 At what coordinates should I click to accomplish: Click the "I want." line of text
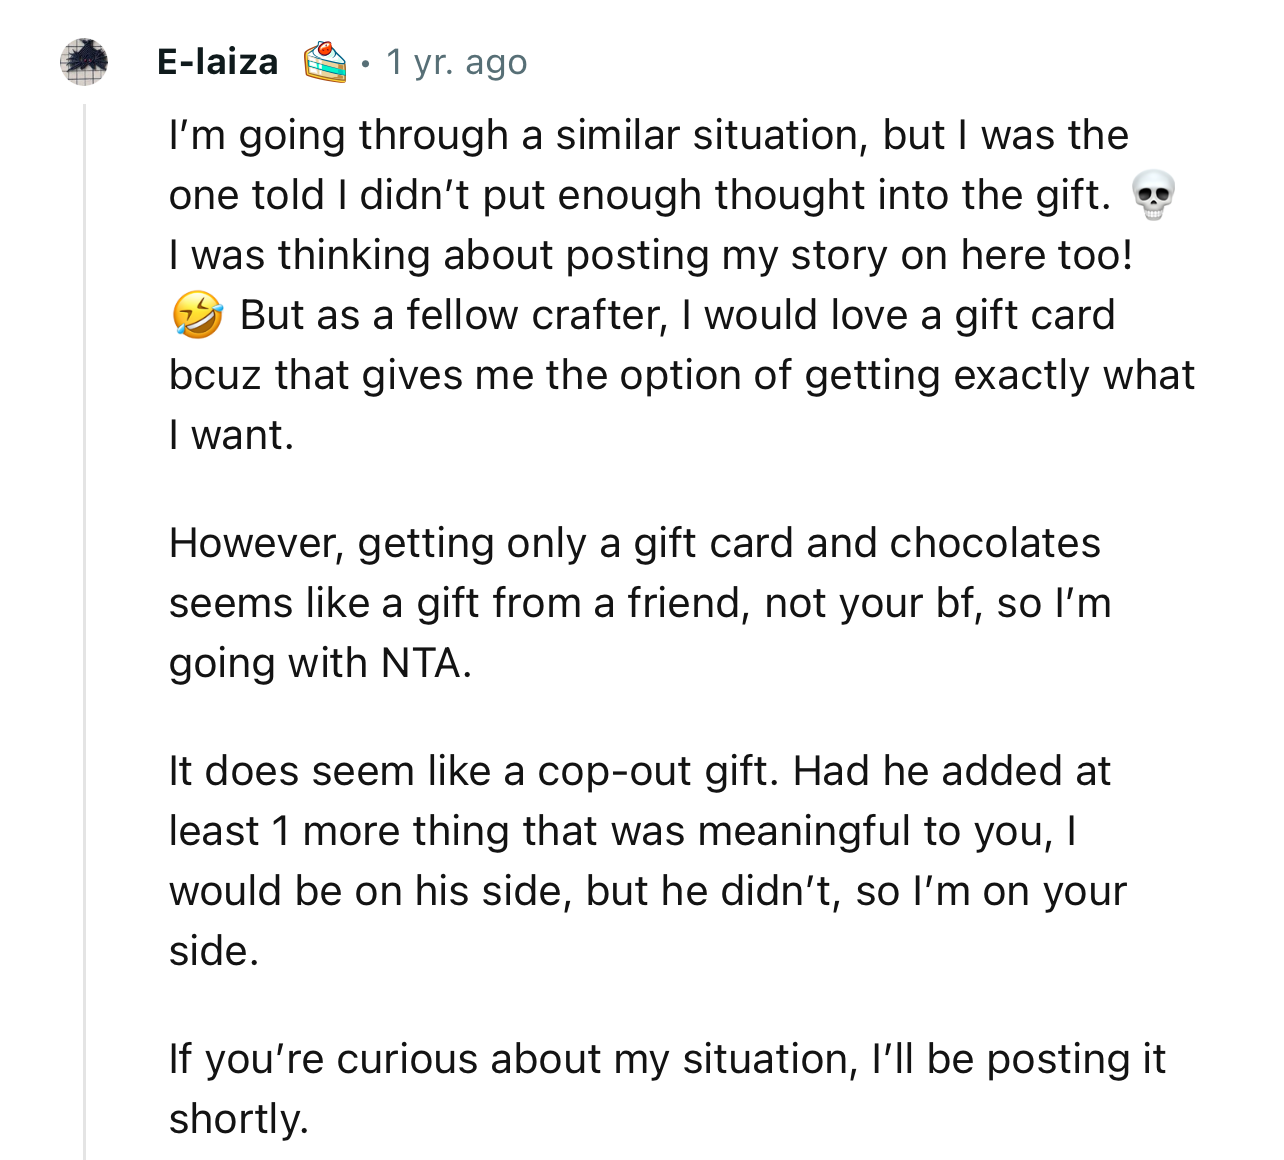coord(232,435)
